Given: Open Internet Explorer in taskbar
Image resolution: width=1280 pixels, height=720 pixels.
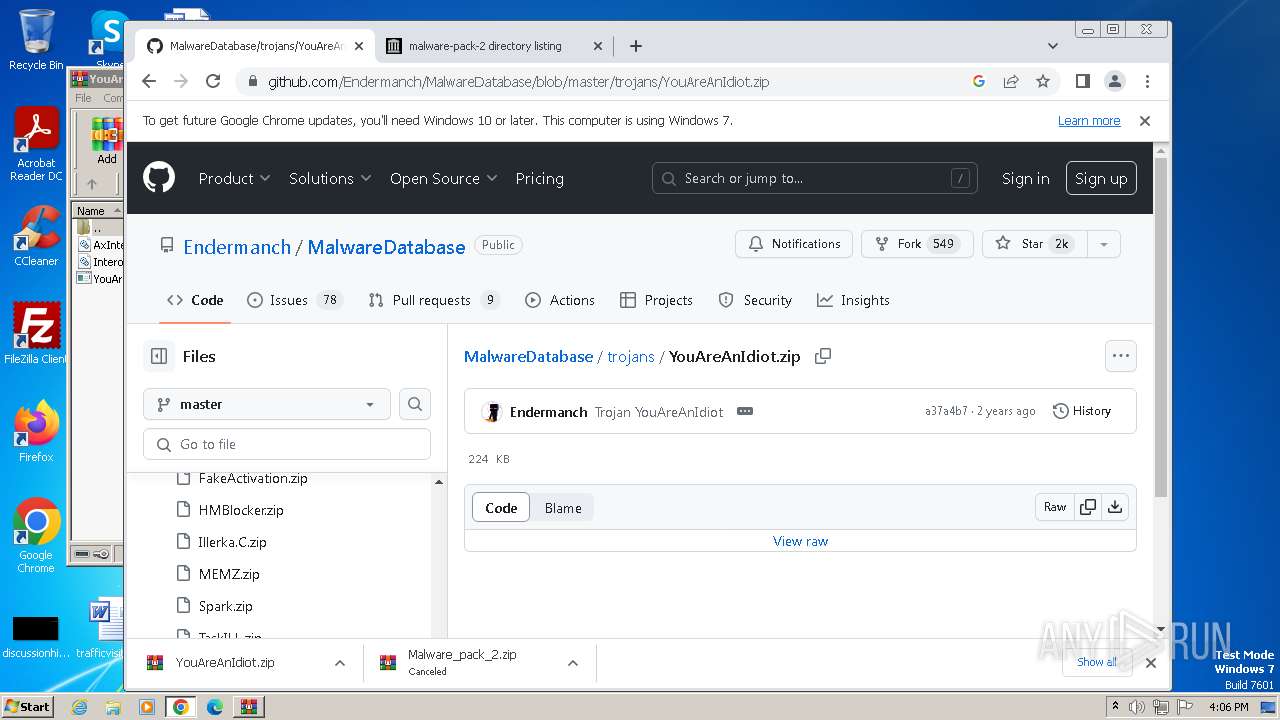Looking at the screenshot, I should tap(80, 707).
